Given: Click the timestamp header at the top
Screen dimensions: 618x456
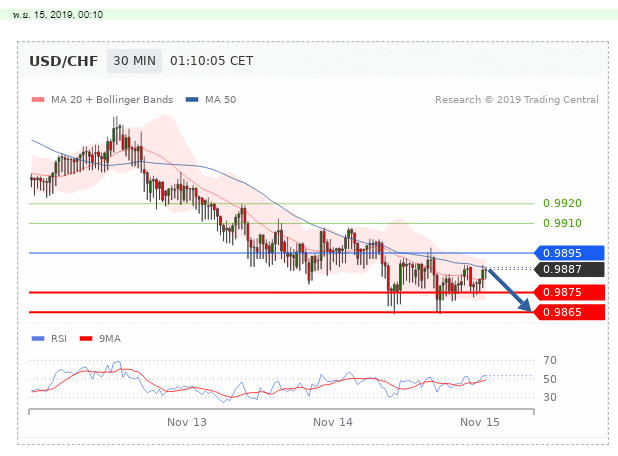Looking at the screenshot, I should point(58,15).
